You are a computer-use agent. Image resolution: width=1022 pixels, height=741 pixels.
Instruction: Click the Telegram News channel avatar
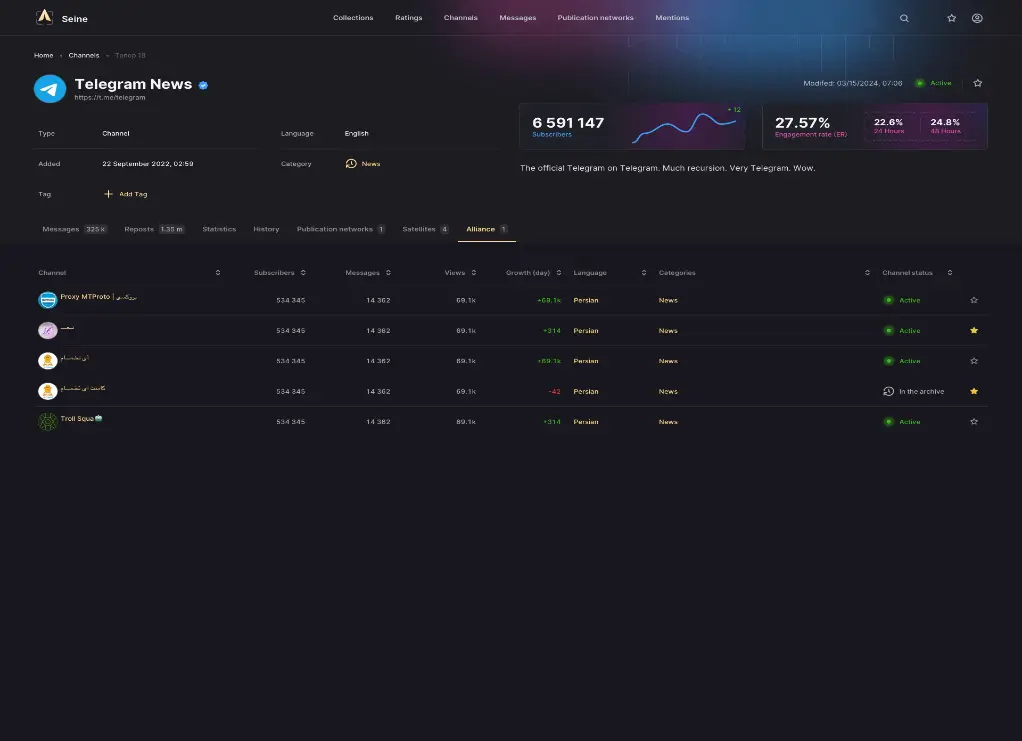[x=50, y=89]
